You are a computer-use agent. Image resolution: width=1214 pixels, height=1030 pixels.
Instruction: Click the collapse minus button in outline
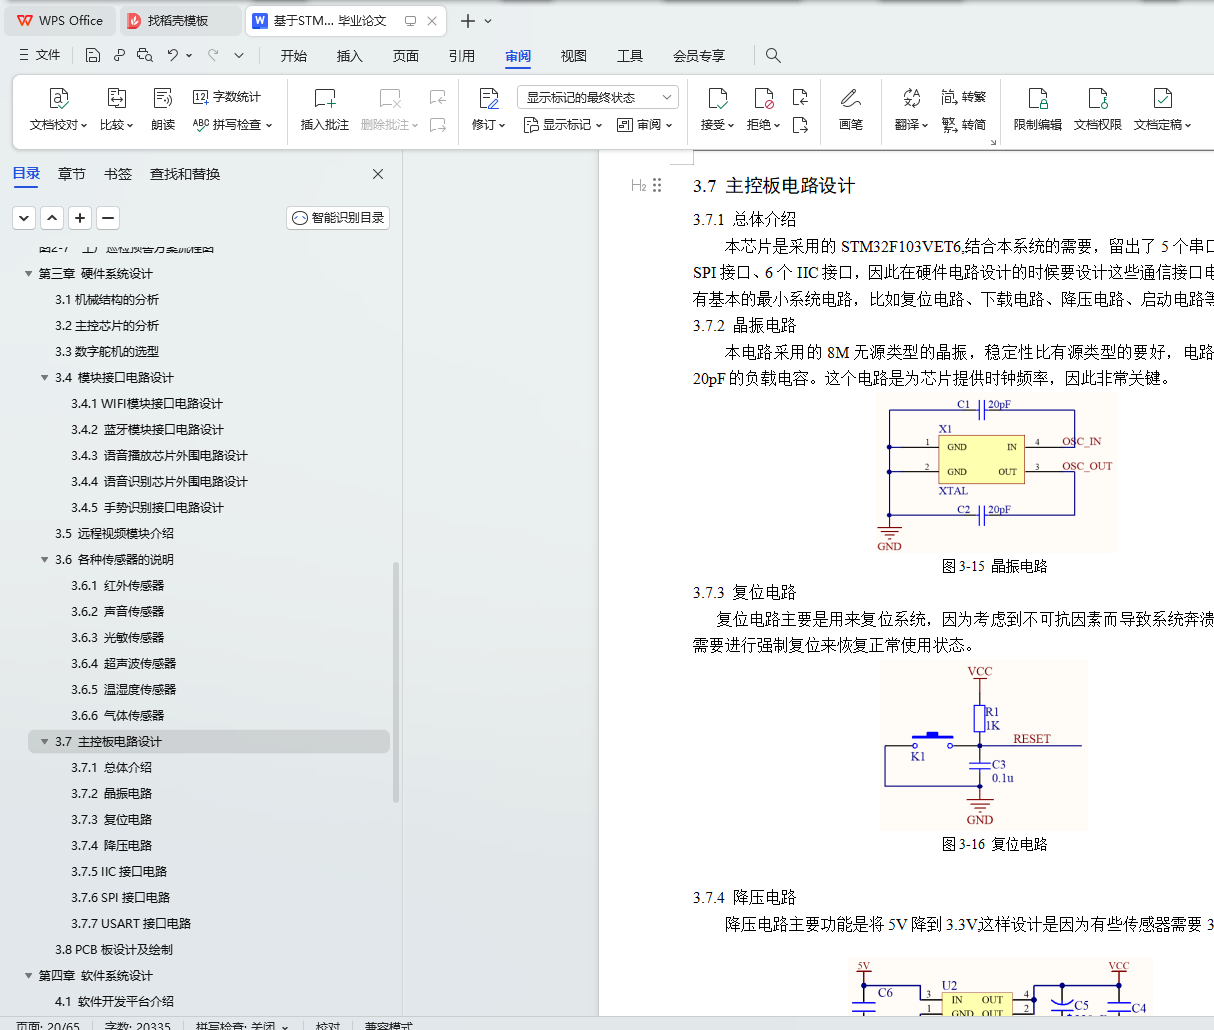108,217
